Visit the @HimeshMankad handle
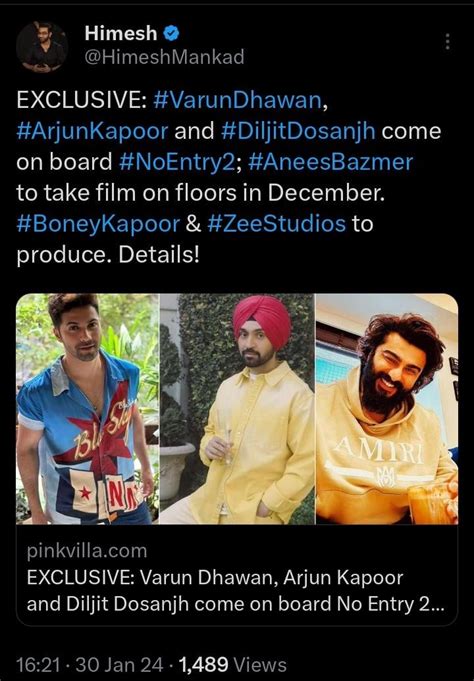The image size is (474, 681). point(164,57)
